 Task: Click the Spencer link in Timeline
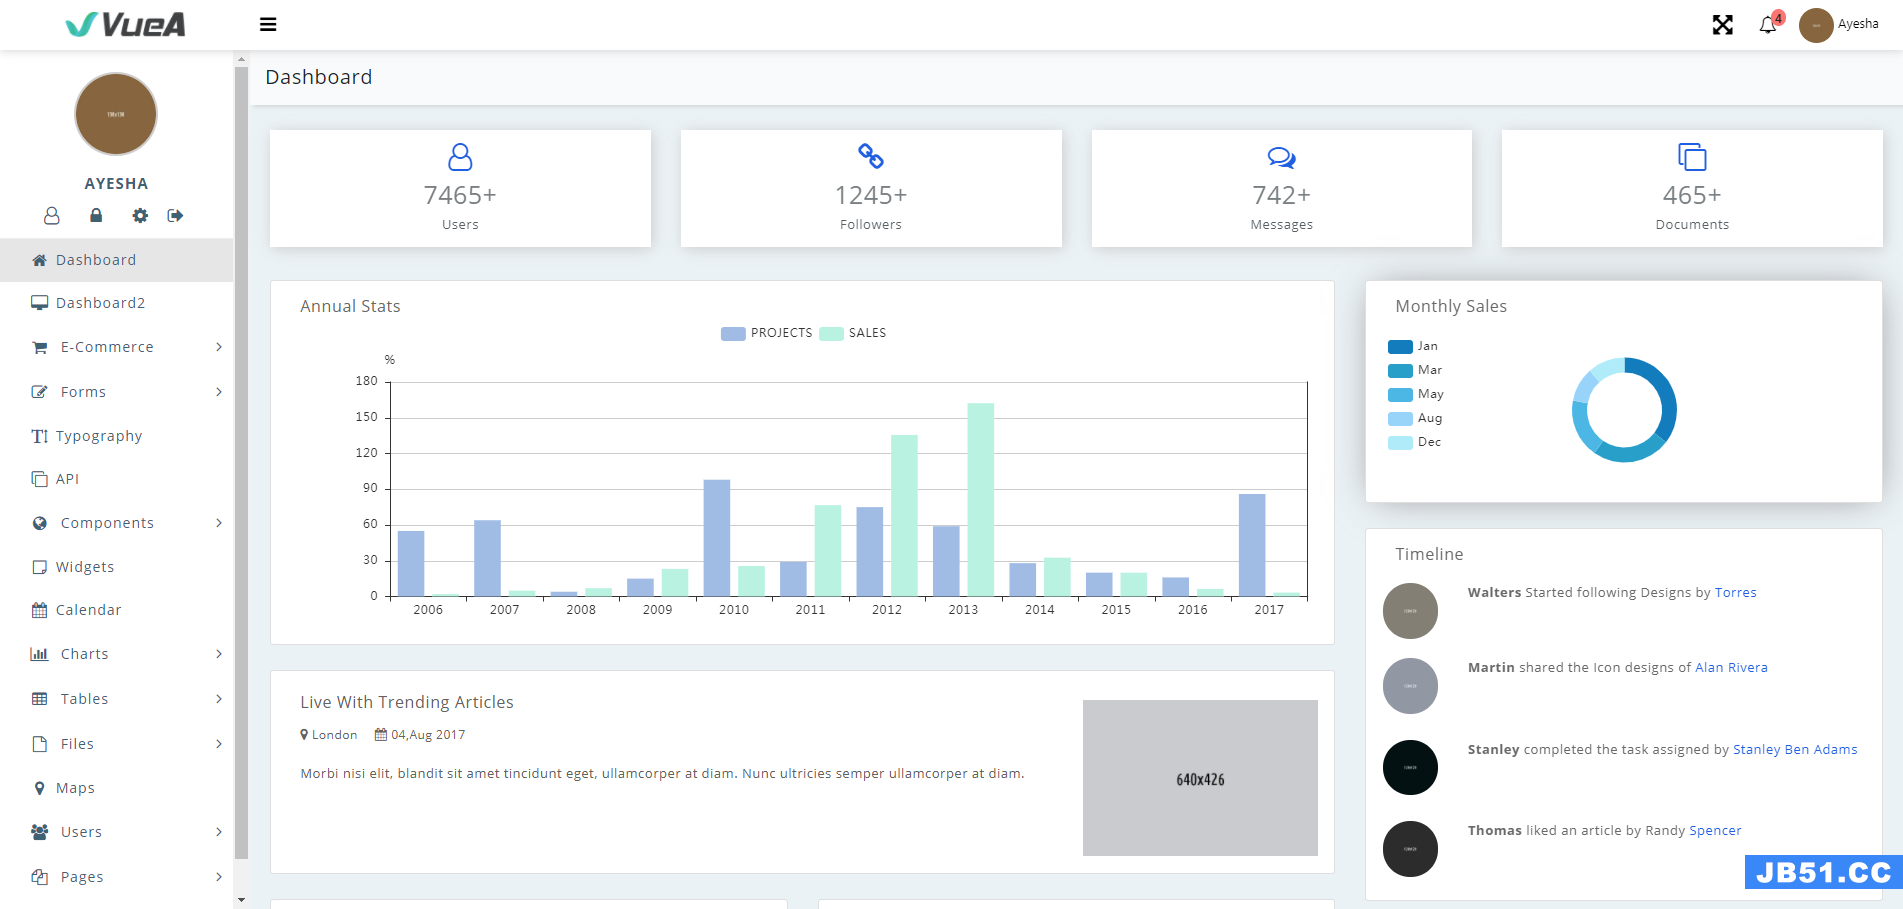1715,831
